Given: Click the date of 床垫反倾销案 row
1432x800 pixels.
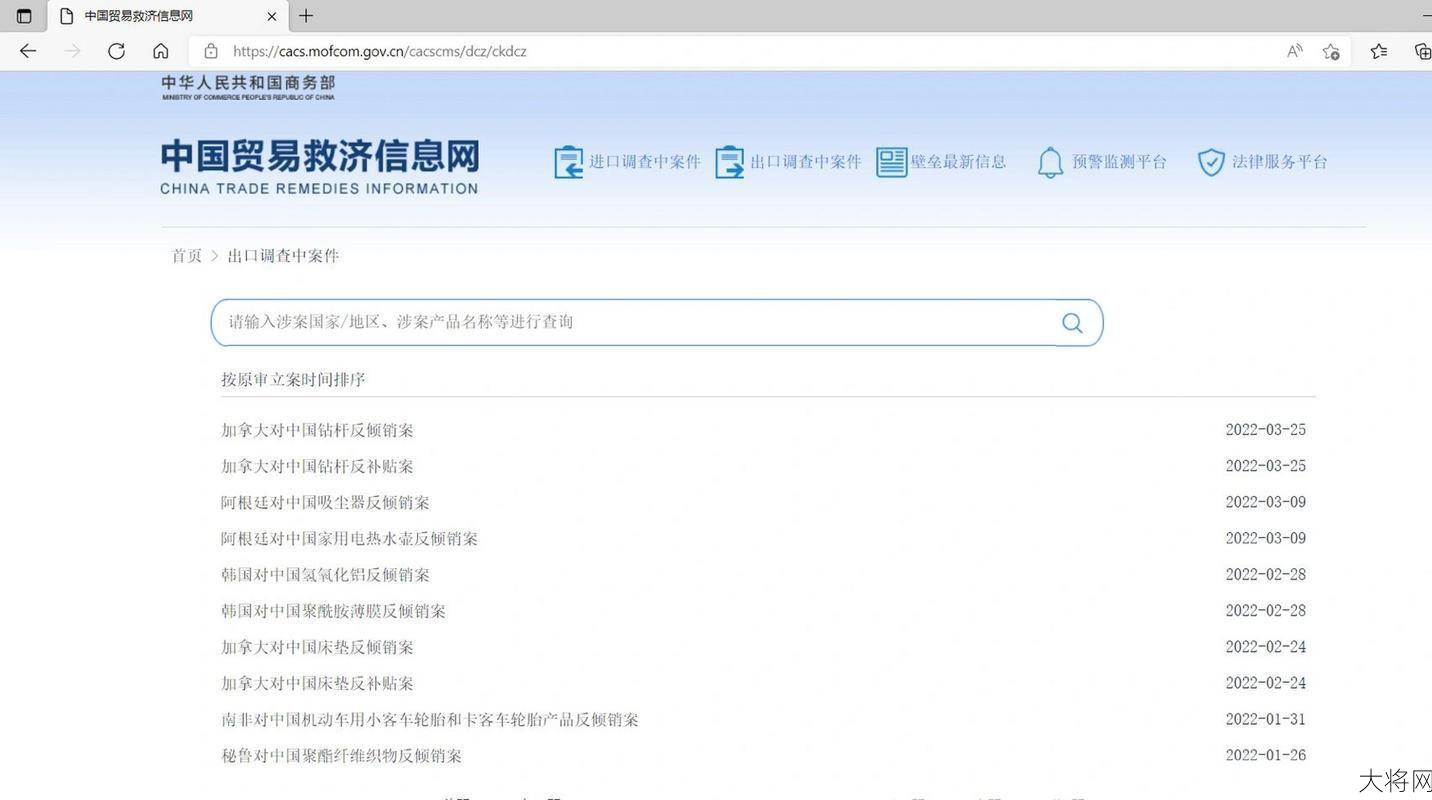Looking at the screenshot, I should point(1266,647).
